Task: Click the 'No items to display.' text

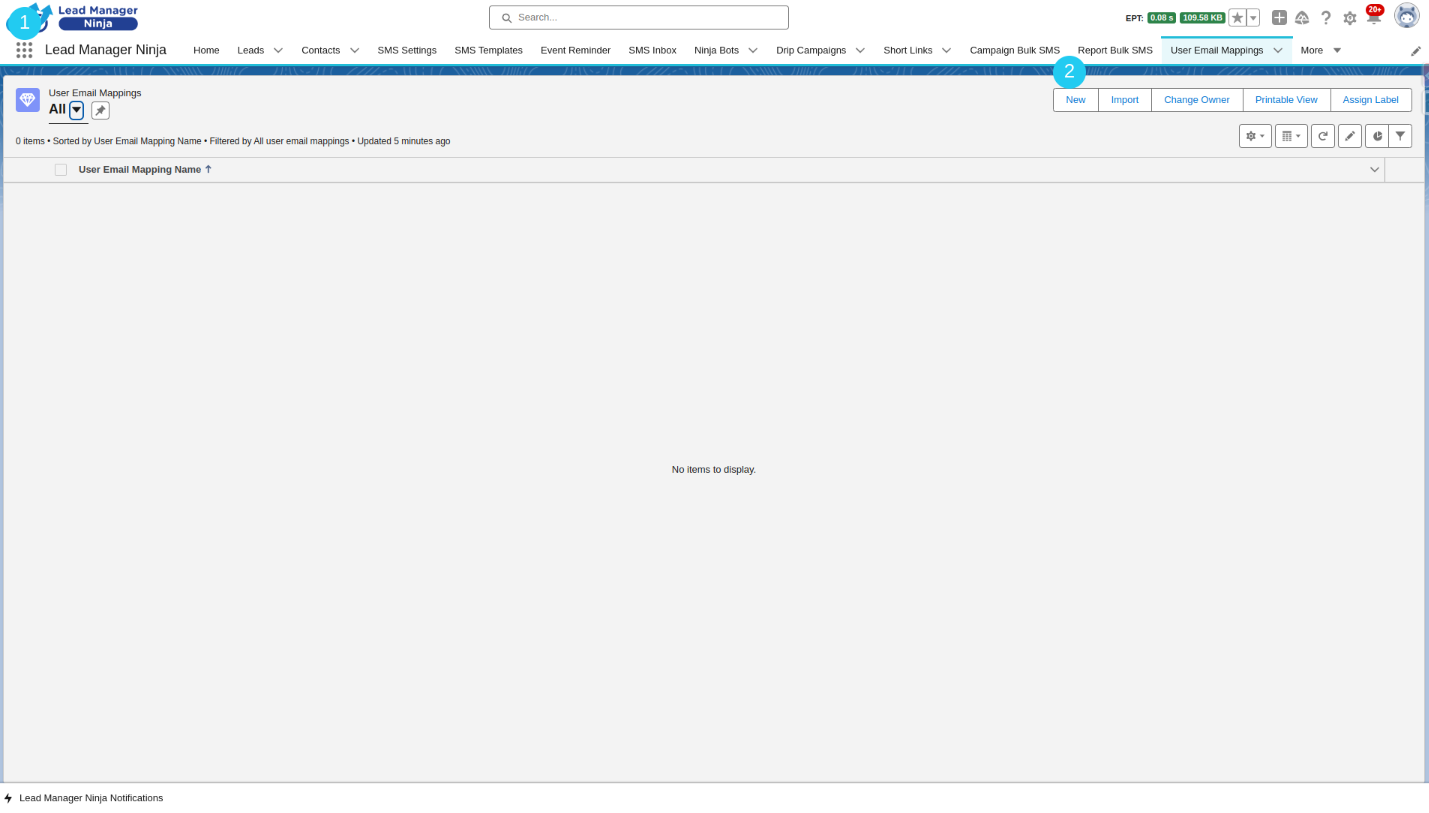Action: (714, 469)
